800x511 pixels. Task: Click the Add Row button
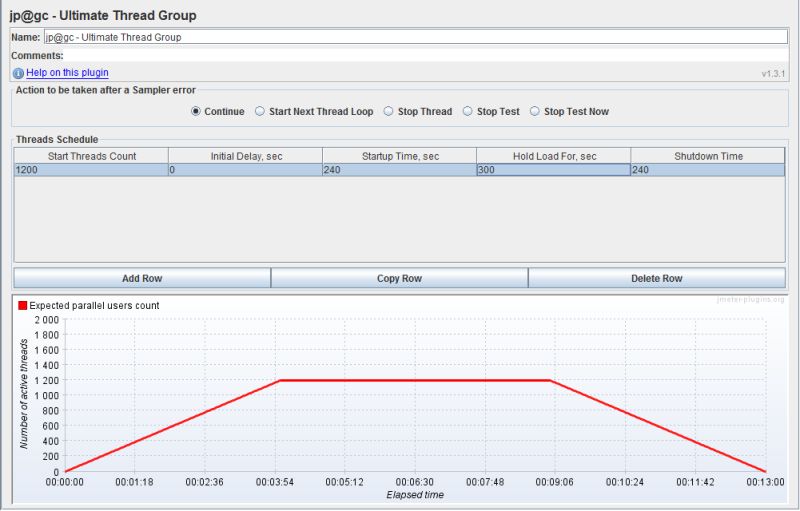click(142, 278)
